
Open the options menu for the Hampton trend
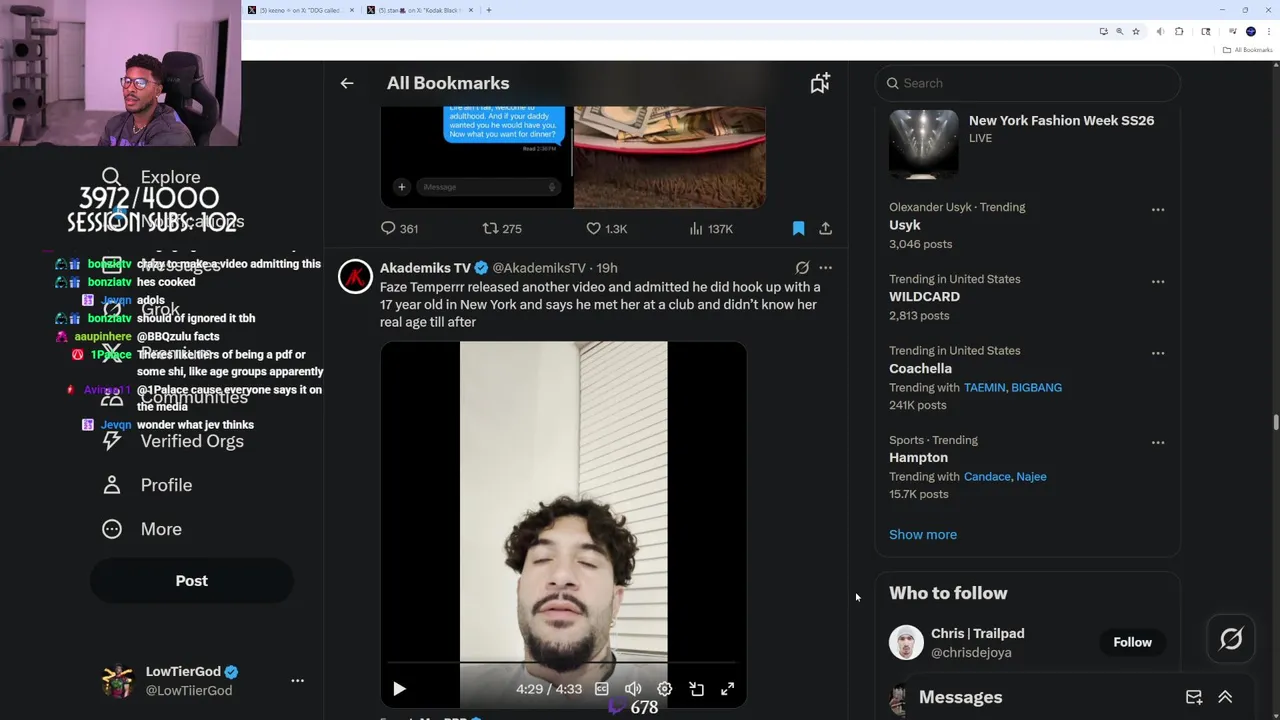click(x=1158, y=443)
